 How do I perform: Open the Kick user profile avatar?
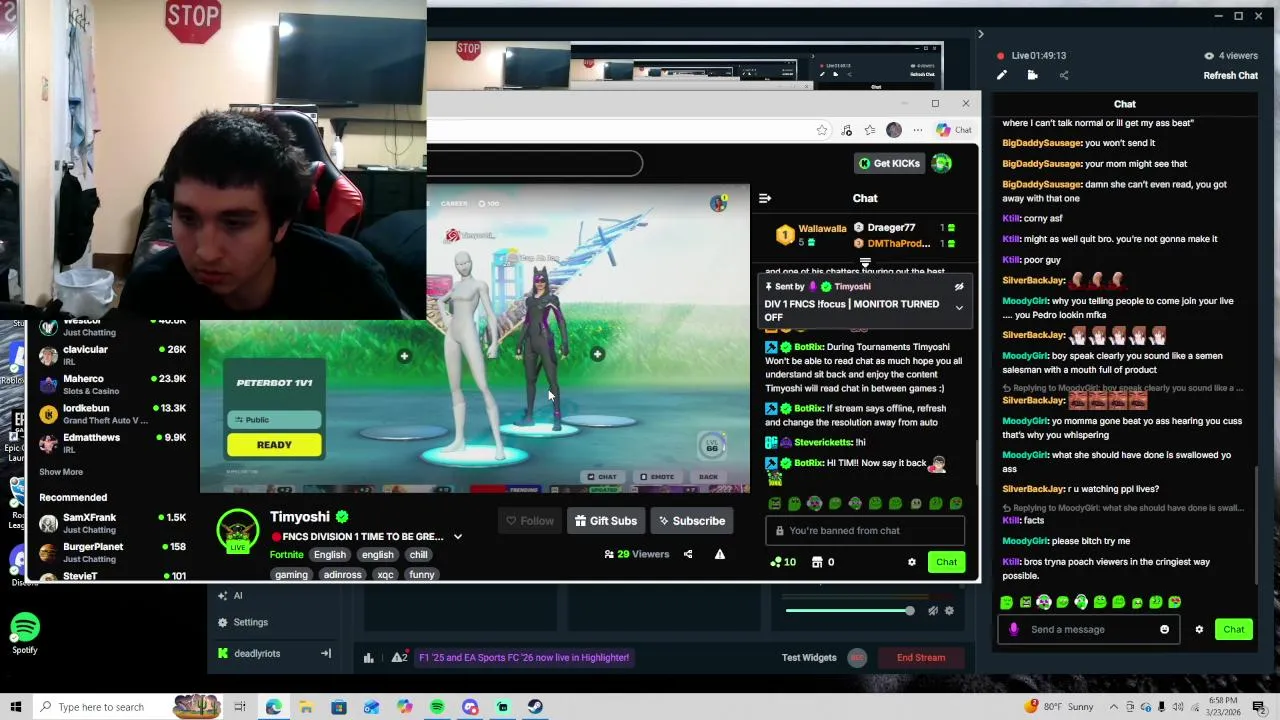point(942,163)
